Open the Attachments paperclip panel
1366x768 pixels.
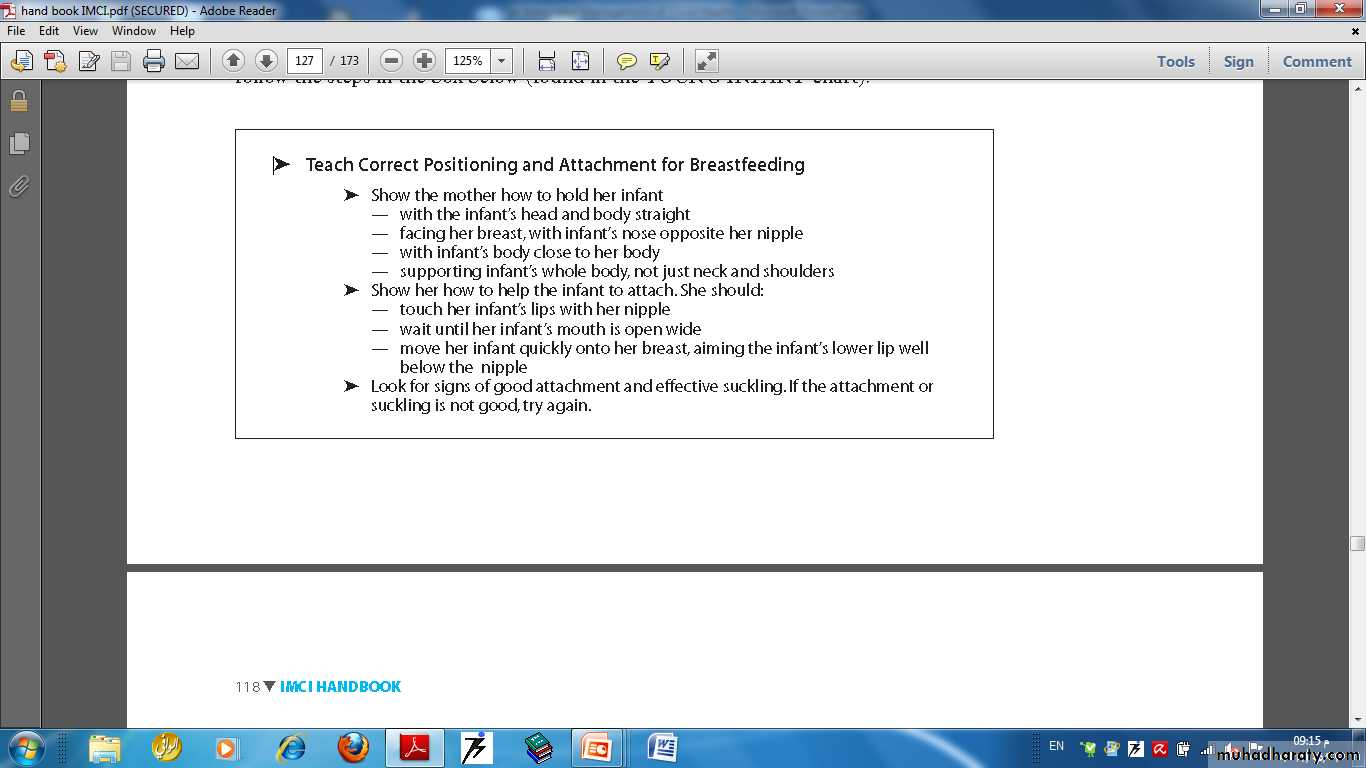tap(19, 186)
